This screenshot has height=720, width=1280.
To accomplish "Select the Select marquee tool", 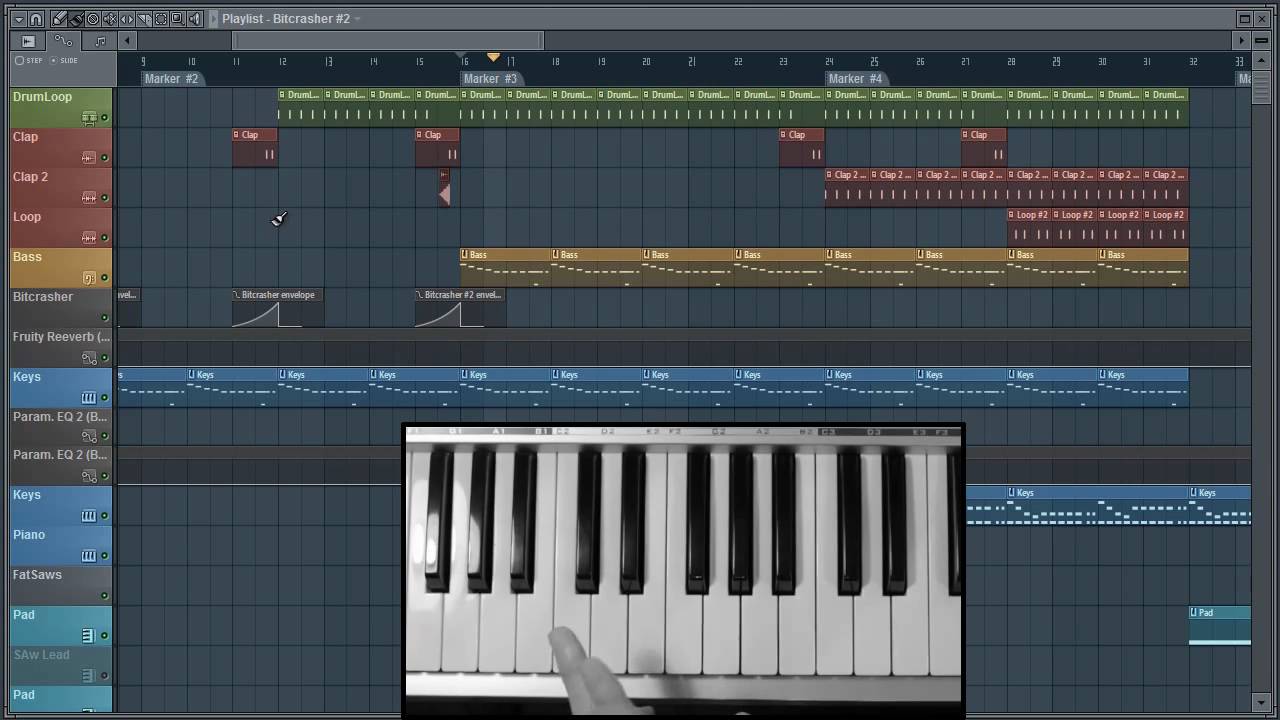I will [161, 19].
